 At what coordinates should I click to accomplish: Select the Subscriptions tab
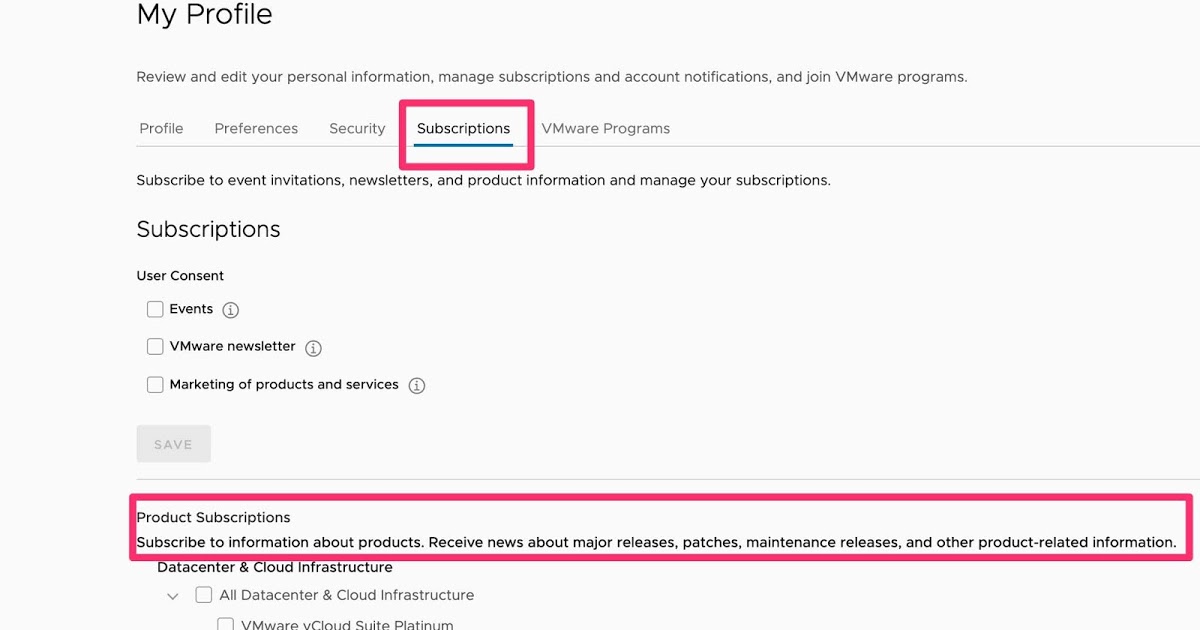click(463, 128)
